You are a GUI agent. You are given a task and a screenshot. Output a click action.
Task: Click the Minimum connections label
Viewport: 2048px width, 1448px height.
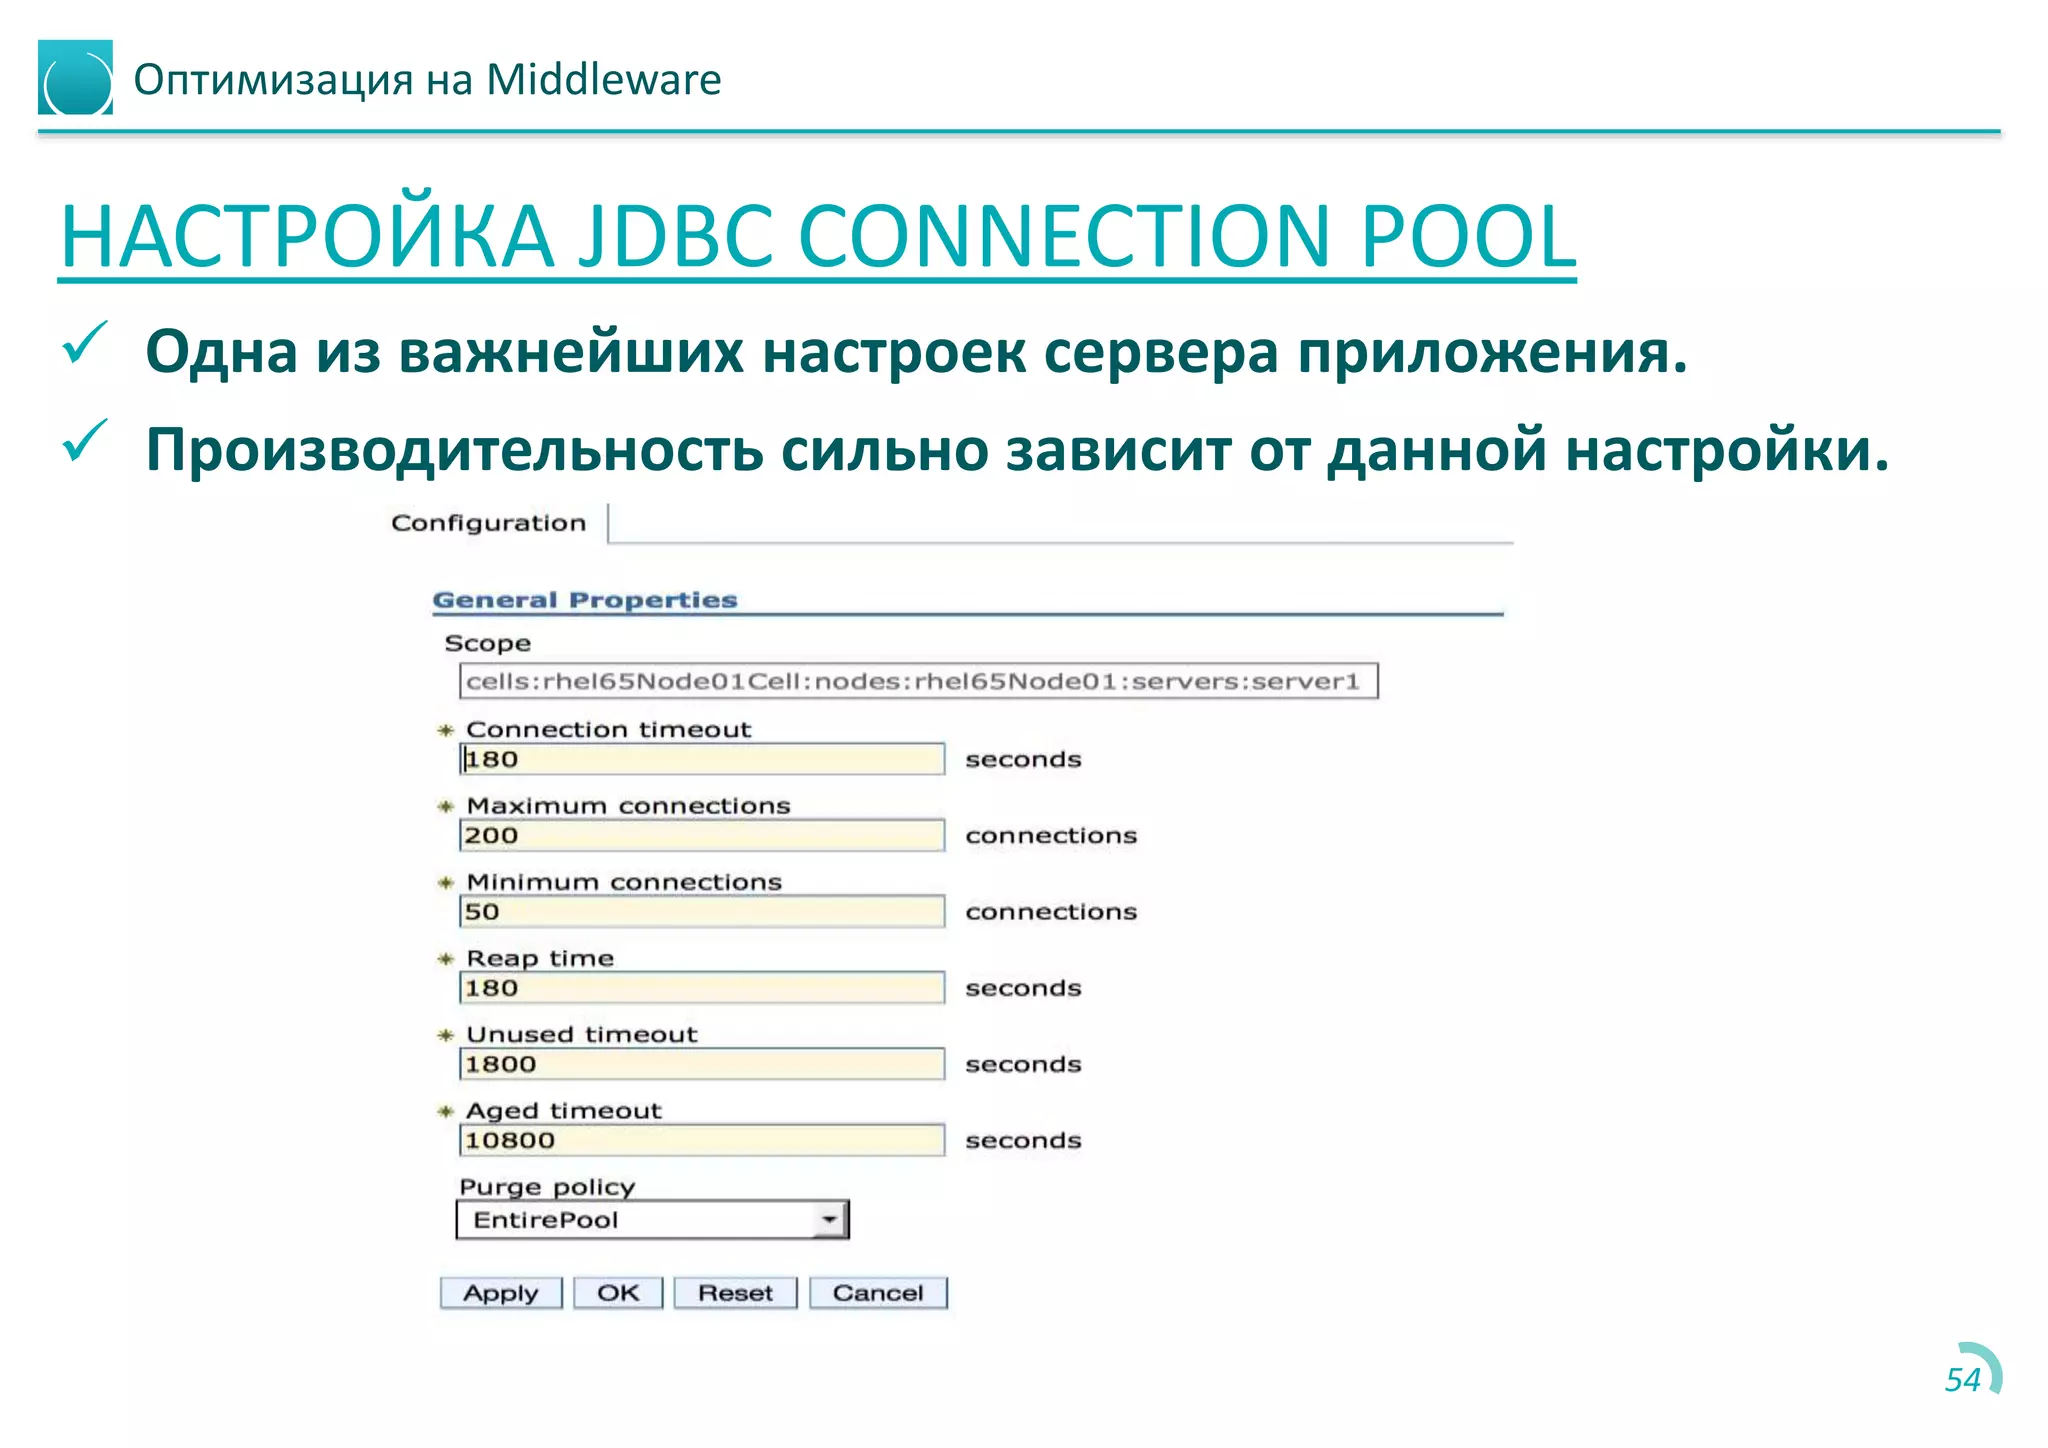[x=624, y=882]
